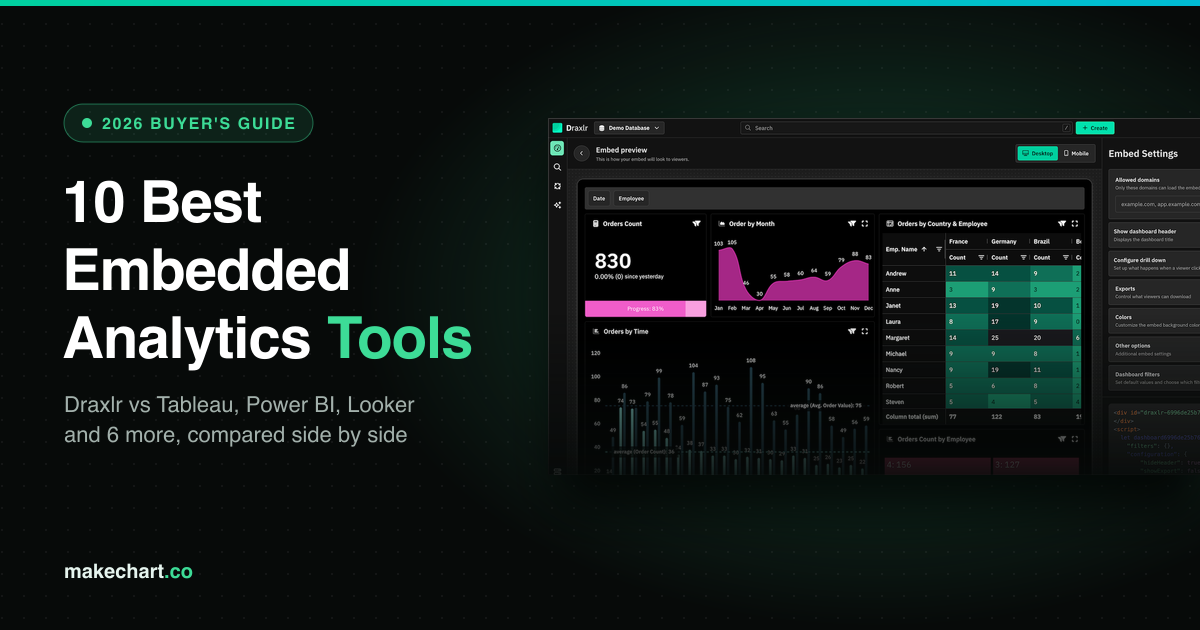The width and height of the screenshot is (1200, 630).
Task: Click the Progress 83% bar
Action: [645, 308]
